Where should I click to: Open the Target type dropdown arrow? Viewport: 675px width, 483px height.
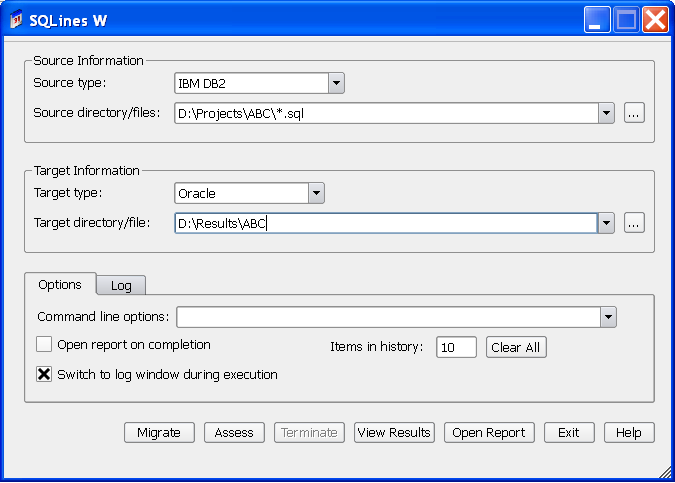coord(316,193)
